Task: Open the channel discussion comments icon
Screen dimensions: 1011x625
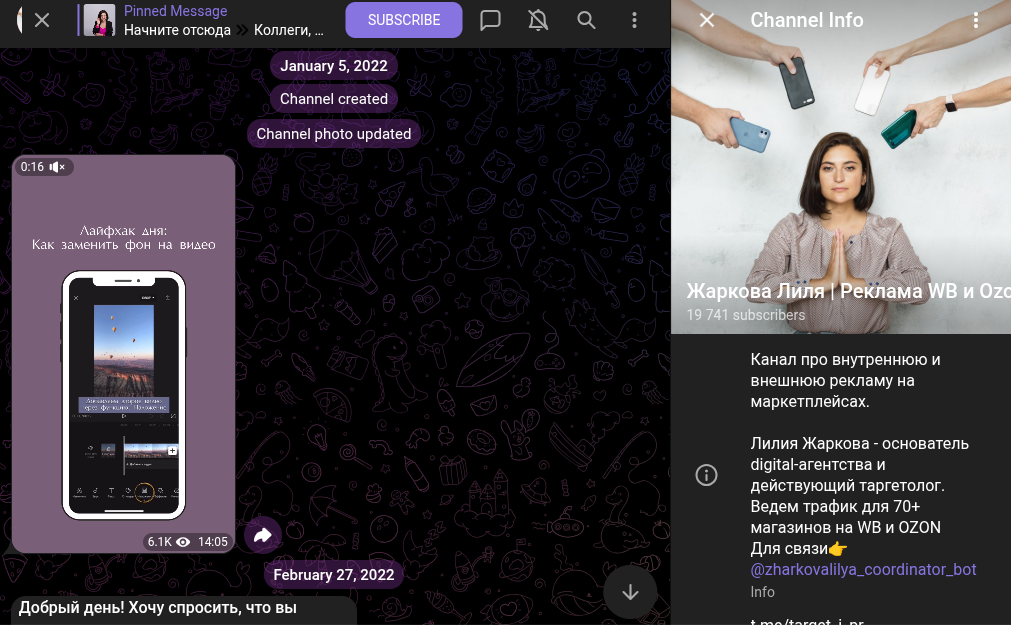Action: (x=490, y=20)
